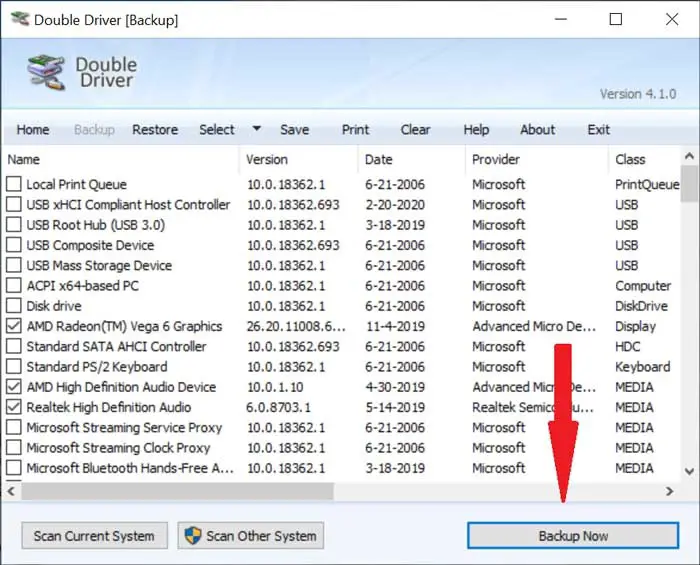Check Microsoft Streaming Service Proxy box
Screen dimensions: 700x565
(x=14, y=427)
